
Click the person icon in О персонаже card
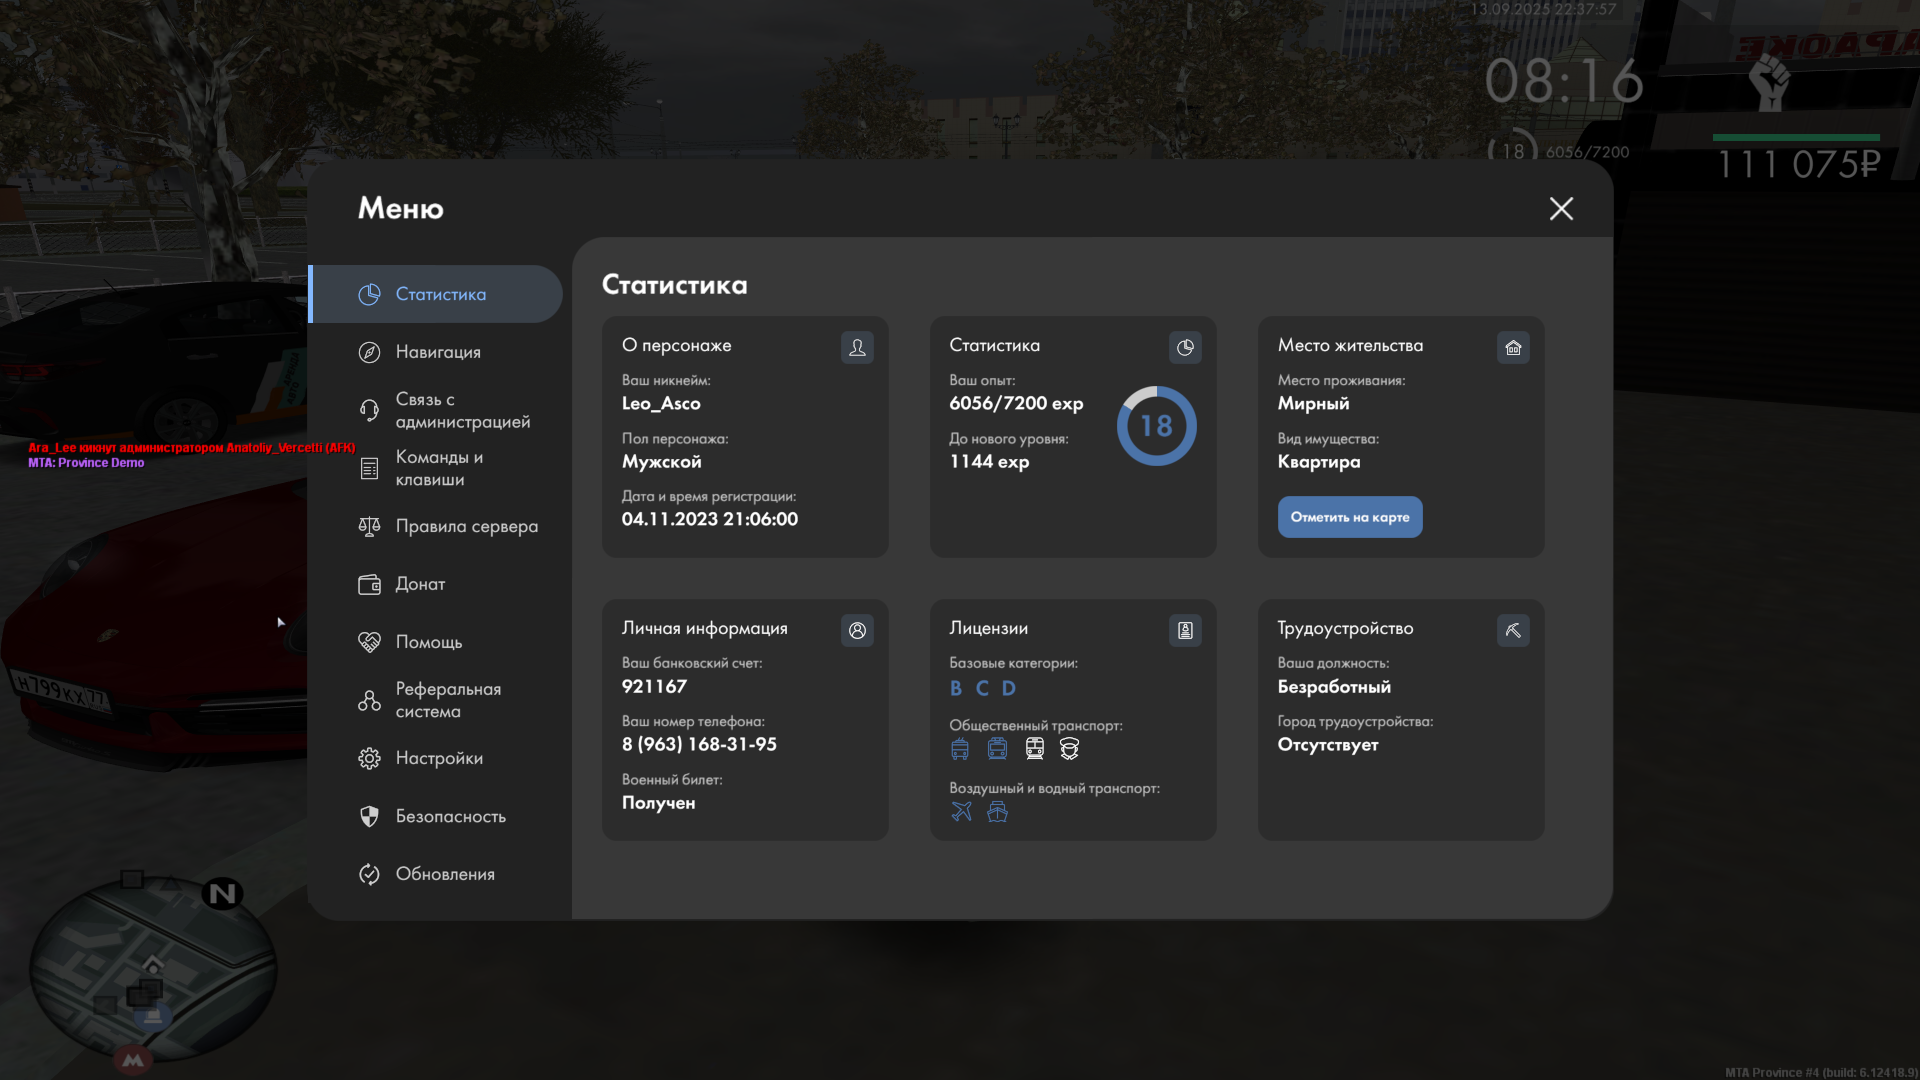(857, 347)
